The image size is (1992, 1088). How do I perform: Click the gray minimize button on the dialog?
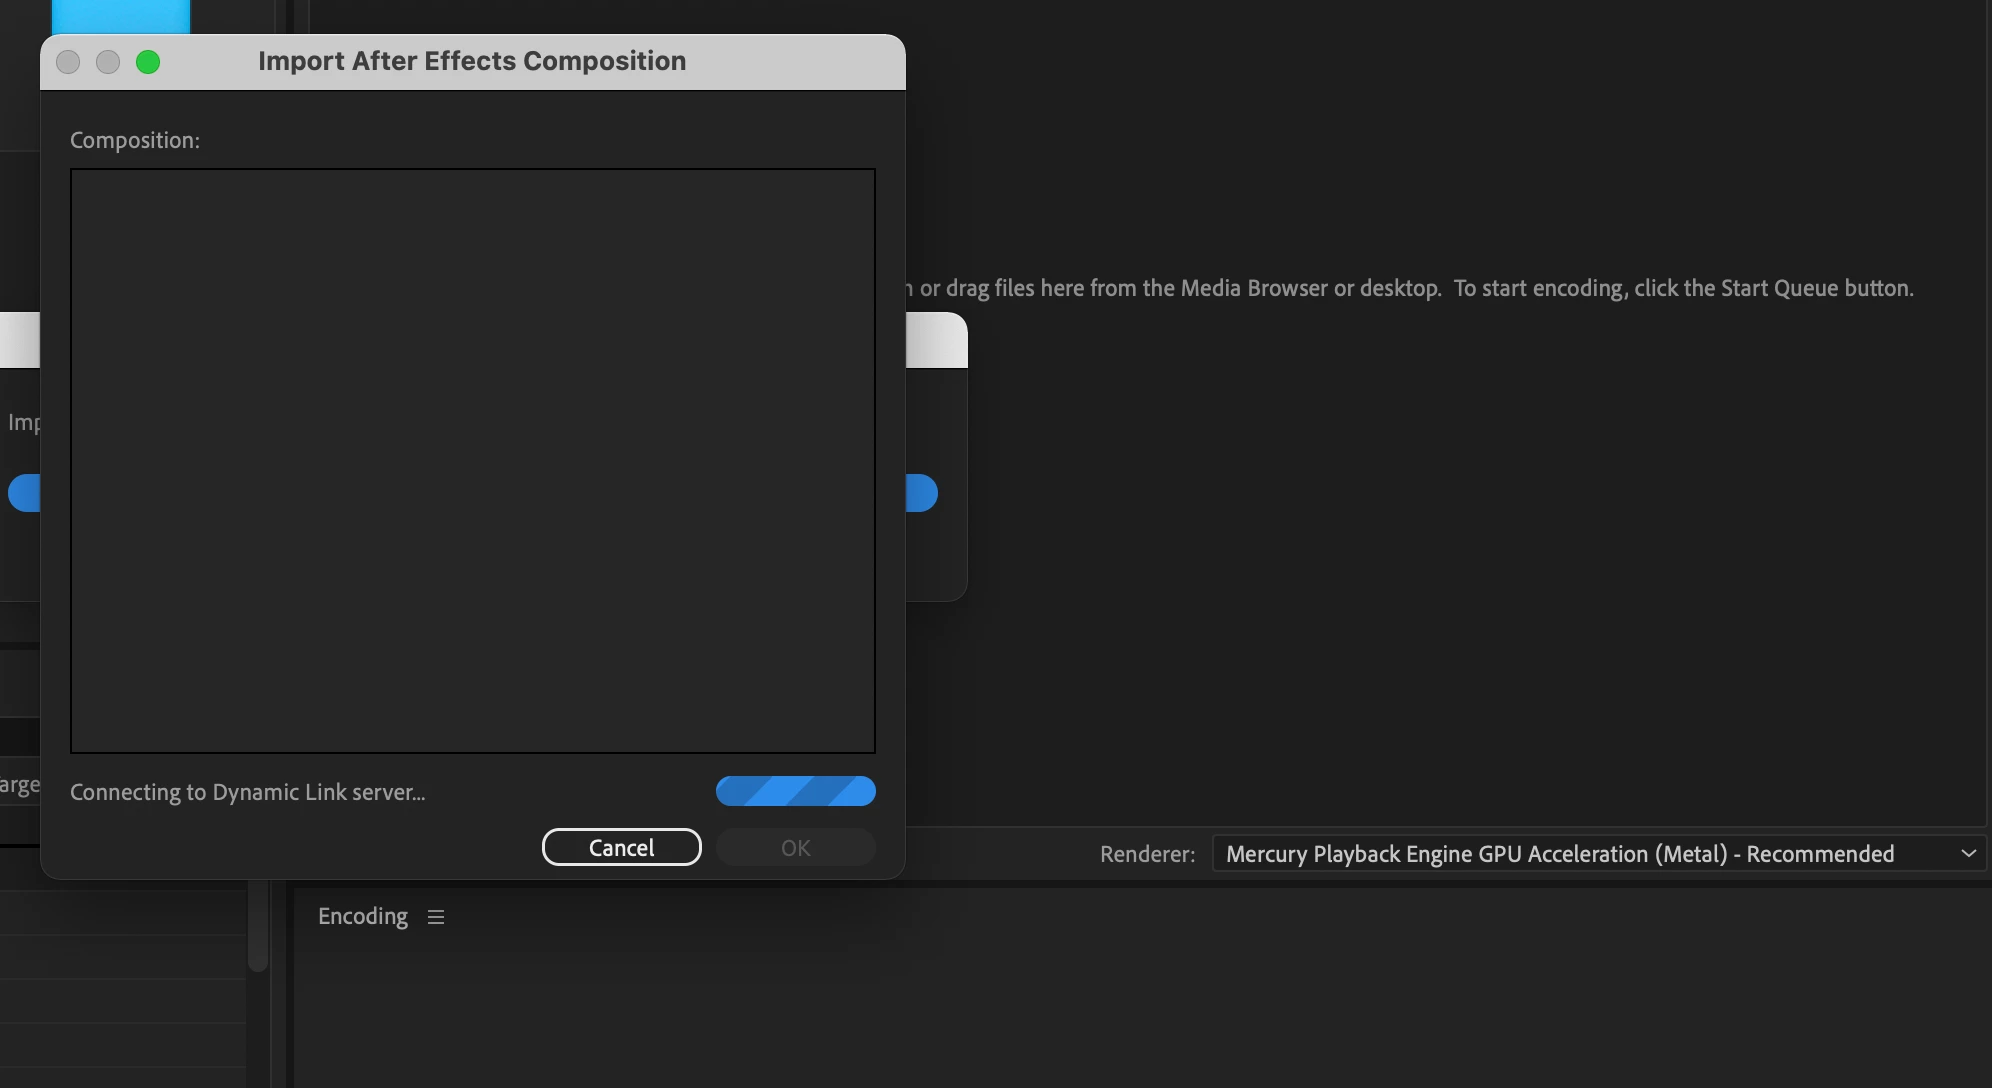click(108, 62)
